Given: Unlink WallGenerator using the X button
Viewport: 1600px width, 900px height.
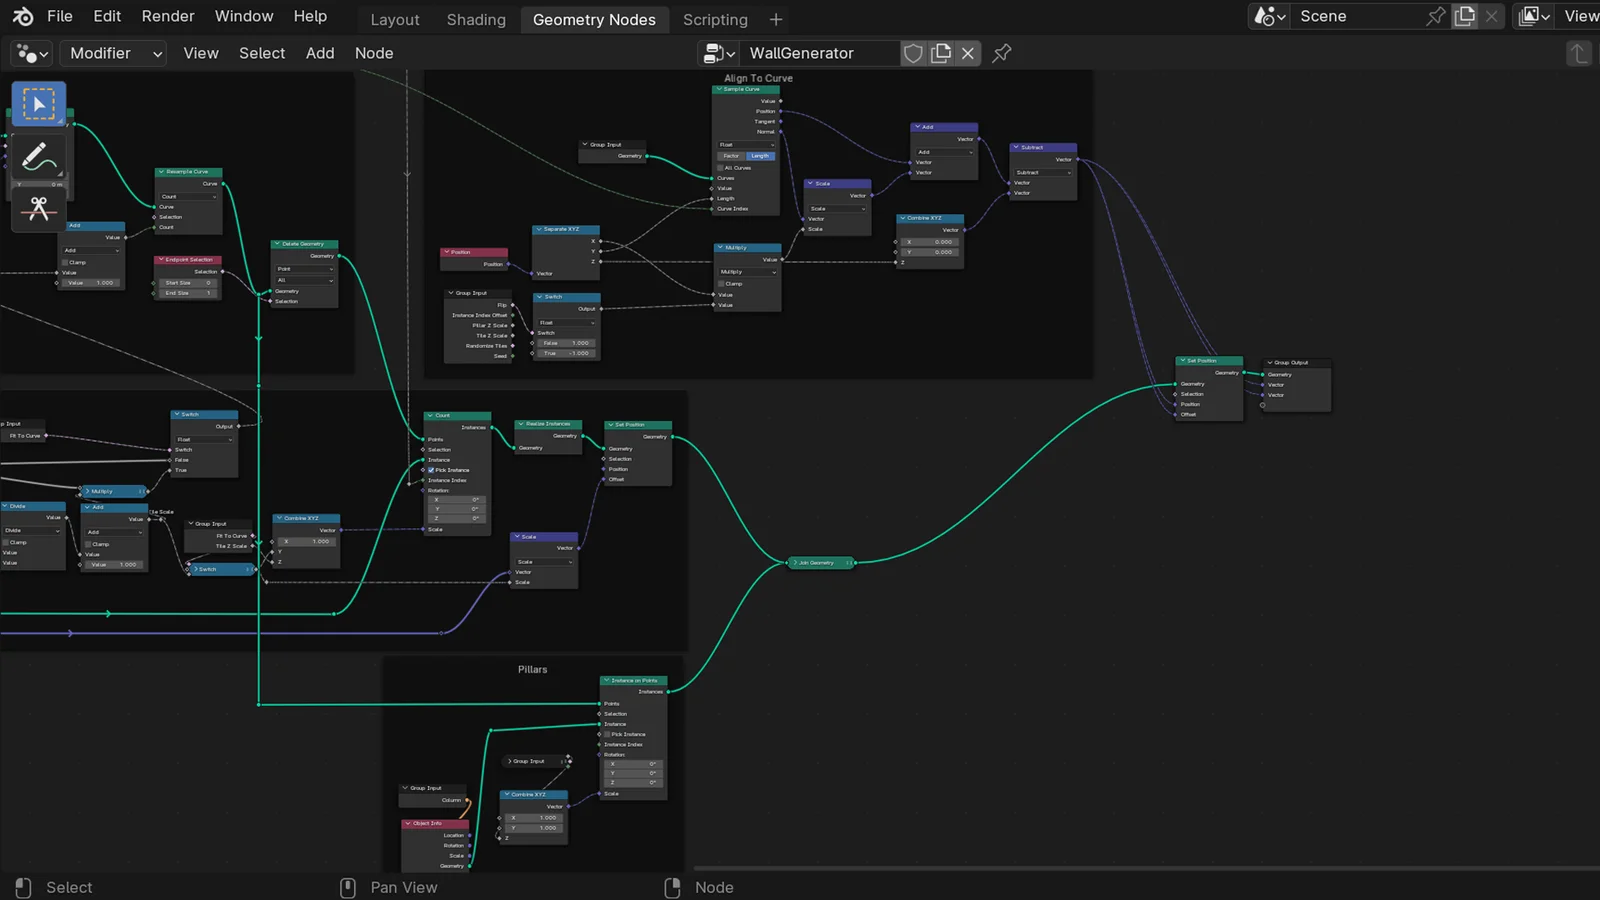Looking at the screenshot, I should (967, 53).
